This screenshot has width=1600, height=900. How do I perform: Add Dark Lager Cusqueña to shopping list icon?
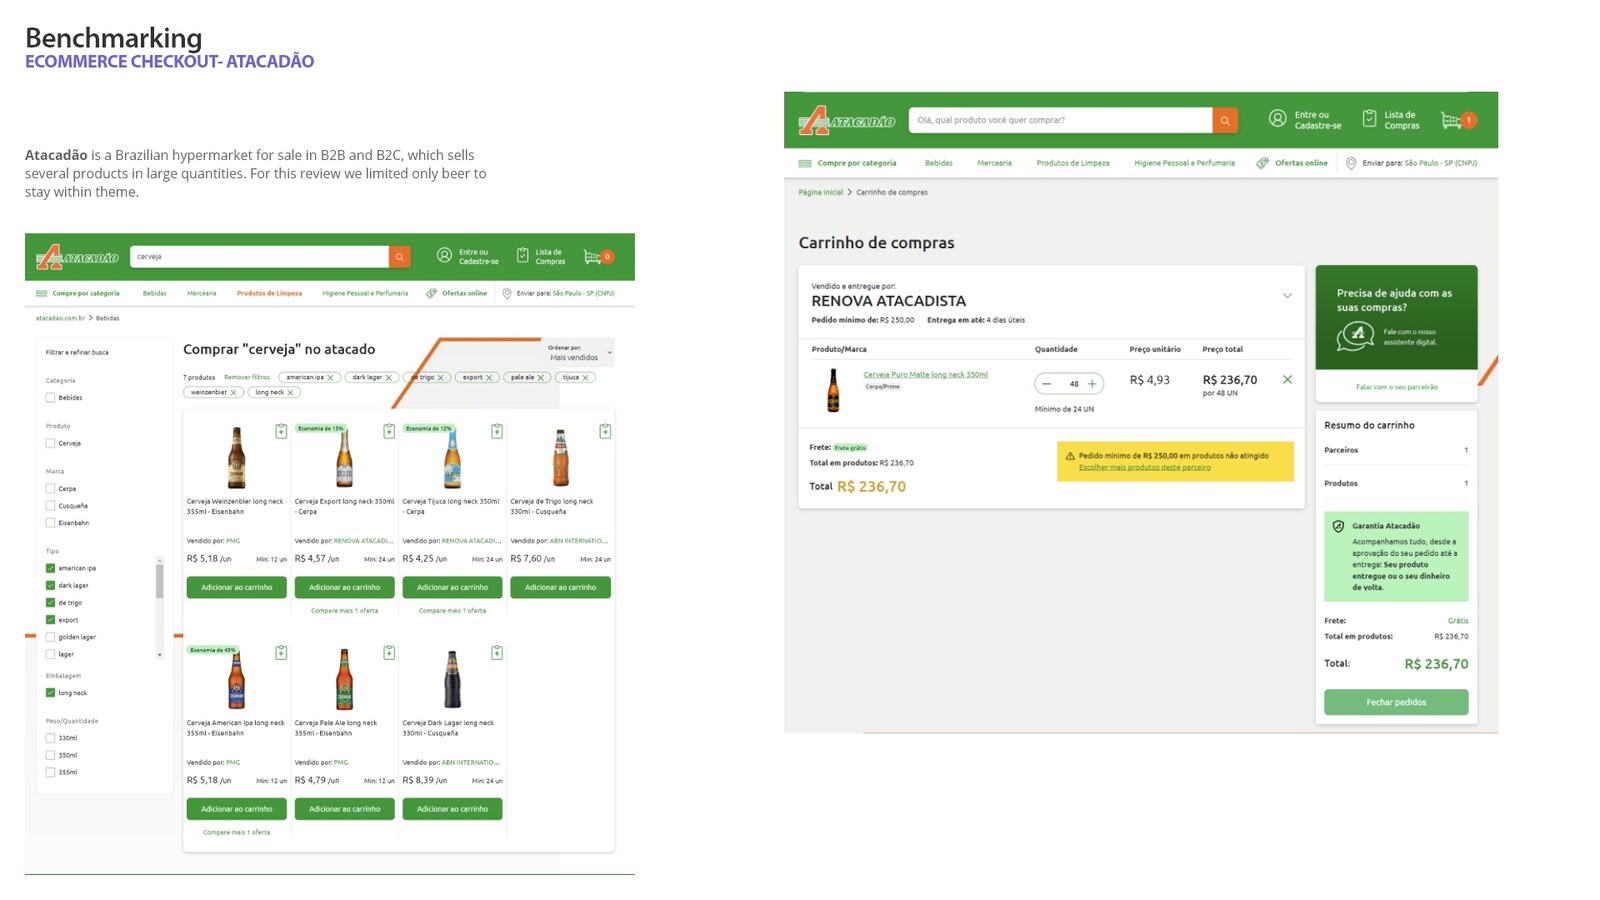[x=497, y=653]
